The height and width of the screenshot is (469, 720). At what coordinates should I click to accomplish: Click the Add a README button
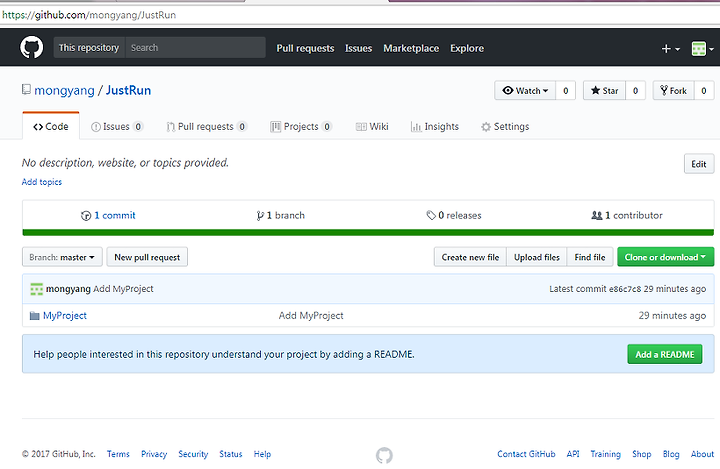tap(664, 354)
